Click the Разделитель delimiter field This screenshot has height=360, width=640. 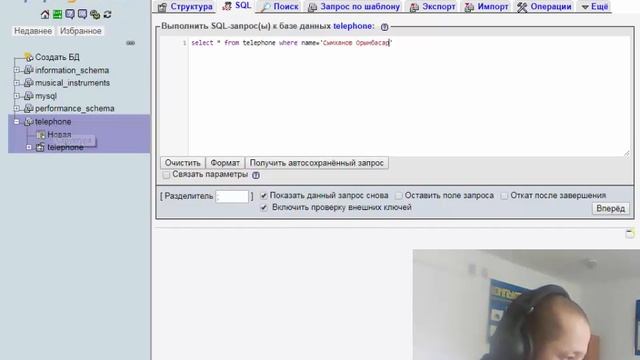pyautogui.click(x=232, y=196)
